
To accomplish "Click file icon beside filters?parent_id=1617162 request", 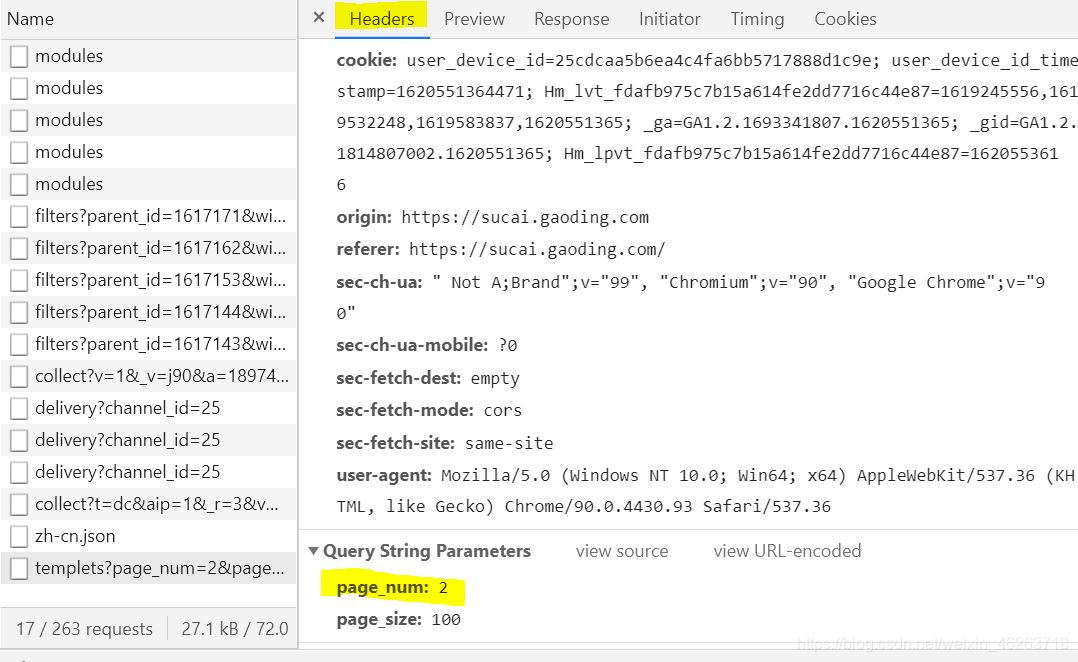I will (x=18, y=248).
